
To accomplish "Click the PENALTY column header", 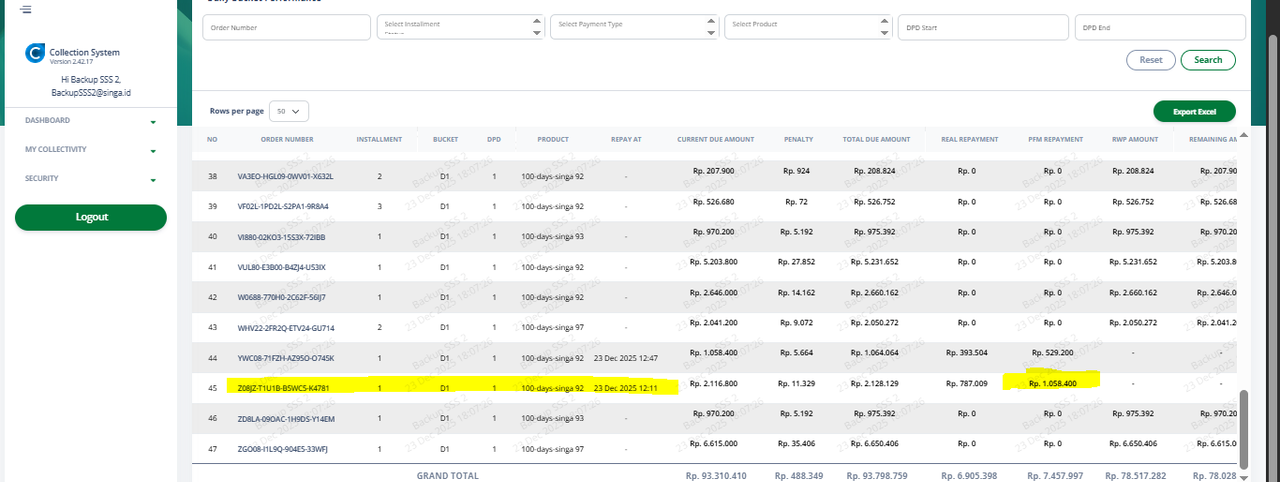I will 799,139.
